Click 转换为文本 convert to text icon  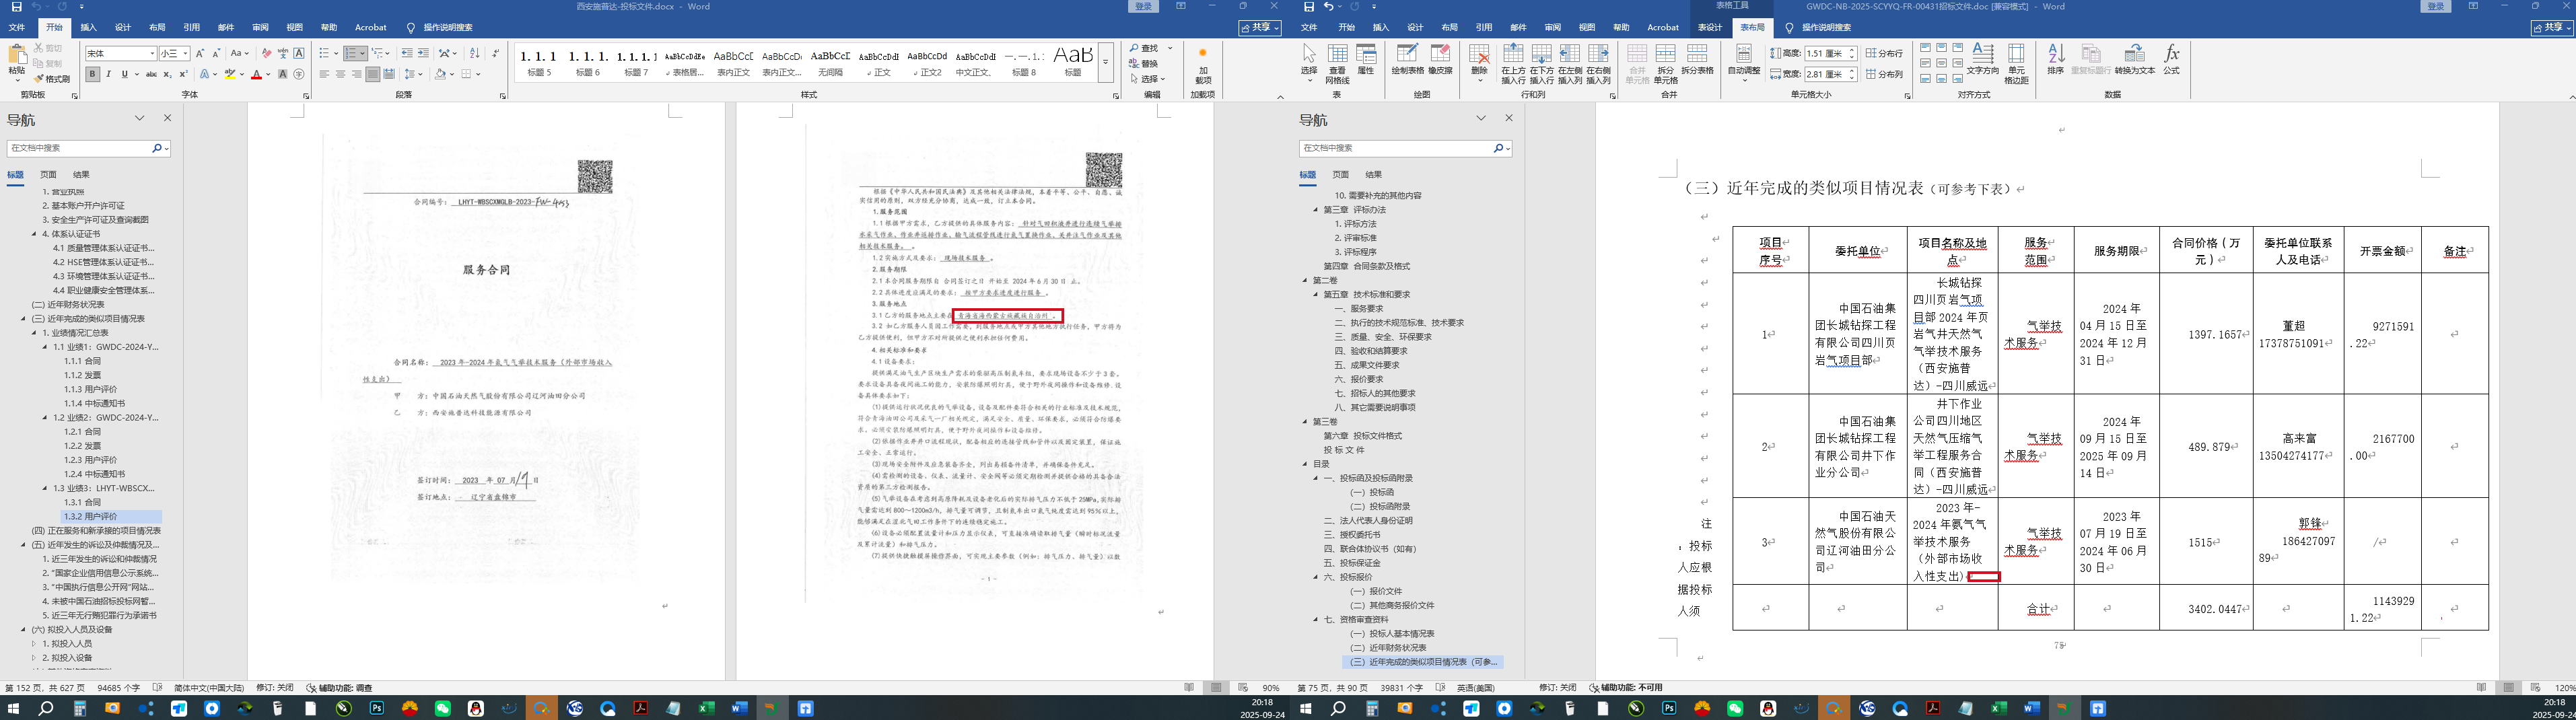tap(2134, 59)
